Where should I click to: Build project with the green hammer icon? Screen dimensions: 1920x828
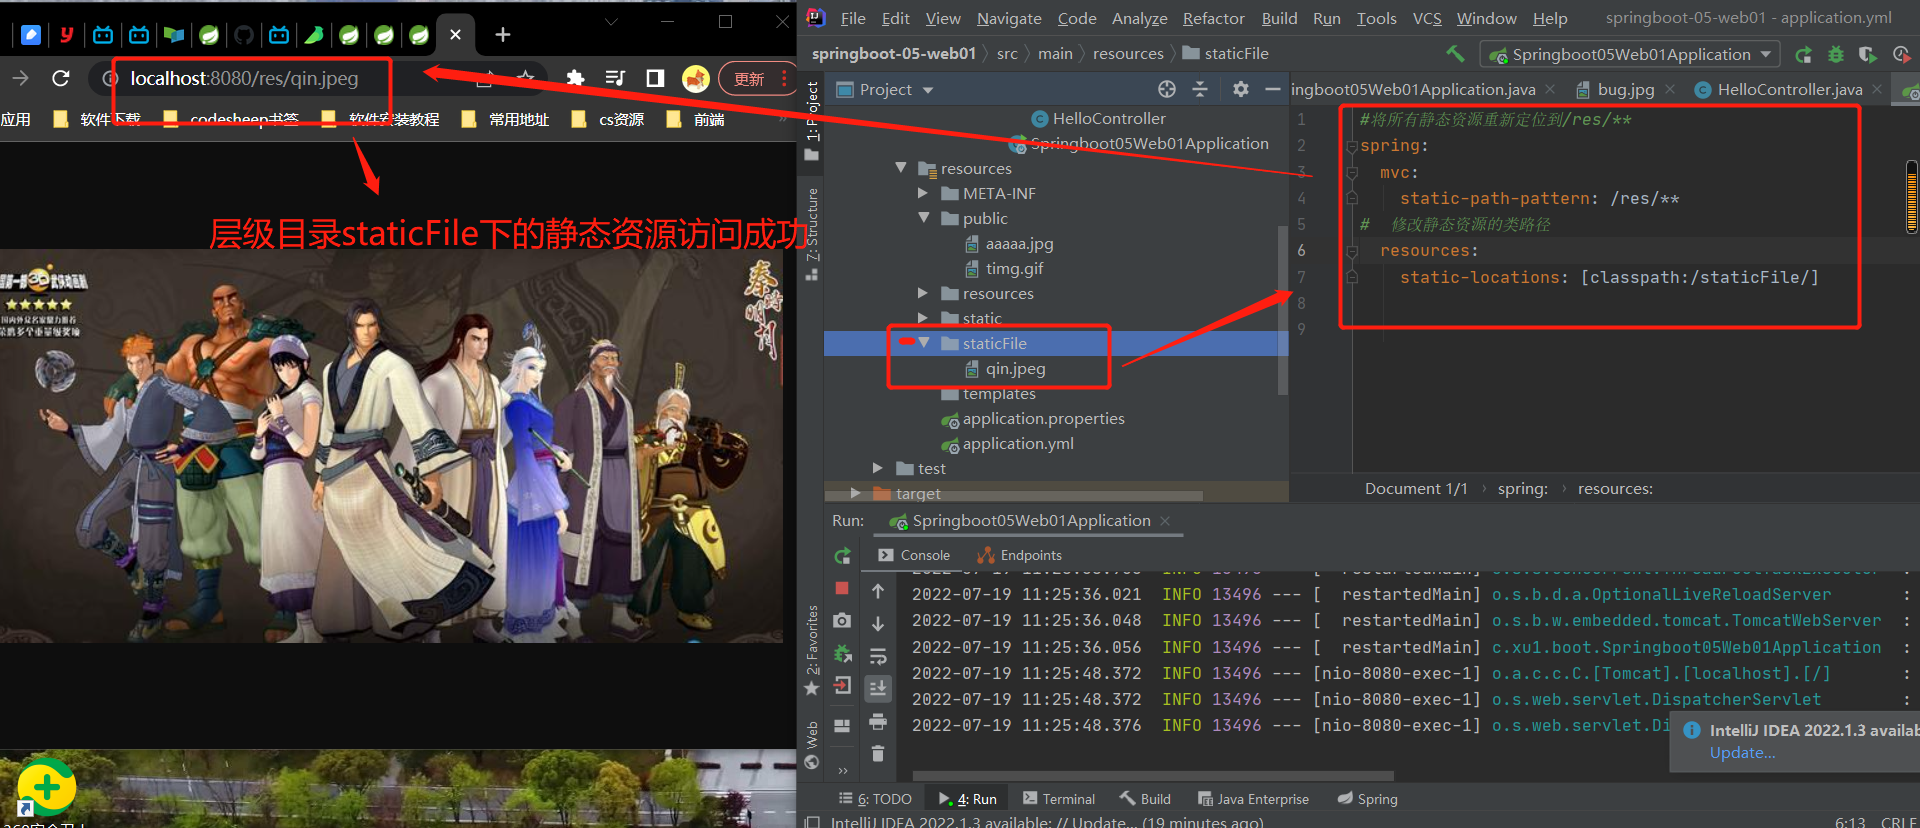[1455, 54]
